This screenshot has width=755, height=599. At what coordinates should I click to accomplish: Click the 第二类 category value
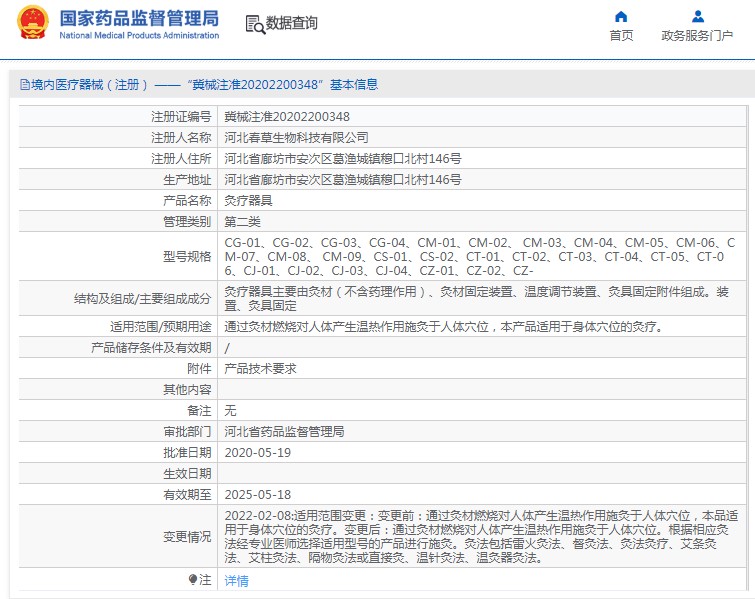point(242,221)
